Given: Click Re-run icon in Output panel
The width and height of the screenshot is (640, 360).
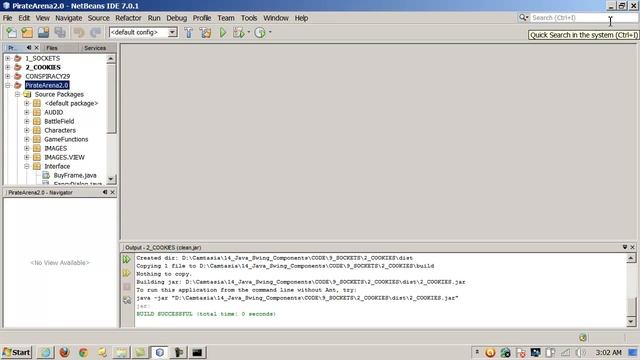Looking at the screenshot, I should (x=127, y=259).
